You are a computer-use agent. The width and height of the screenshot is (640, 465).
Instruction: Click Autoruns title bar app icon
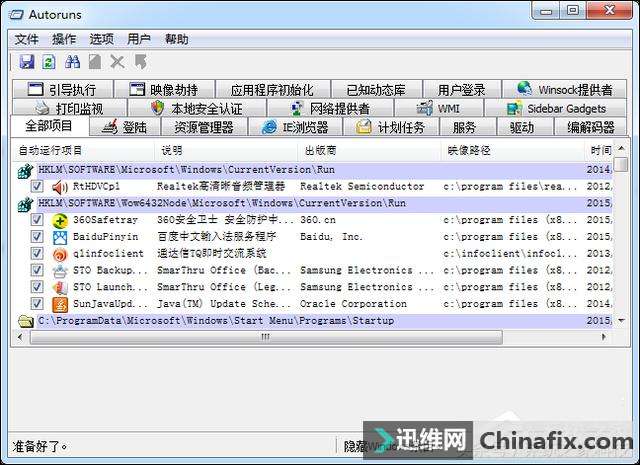[x=16, y=15]
